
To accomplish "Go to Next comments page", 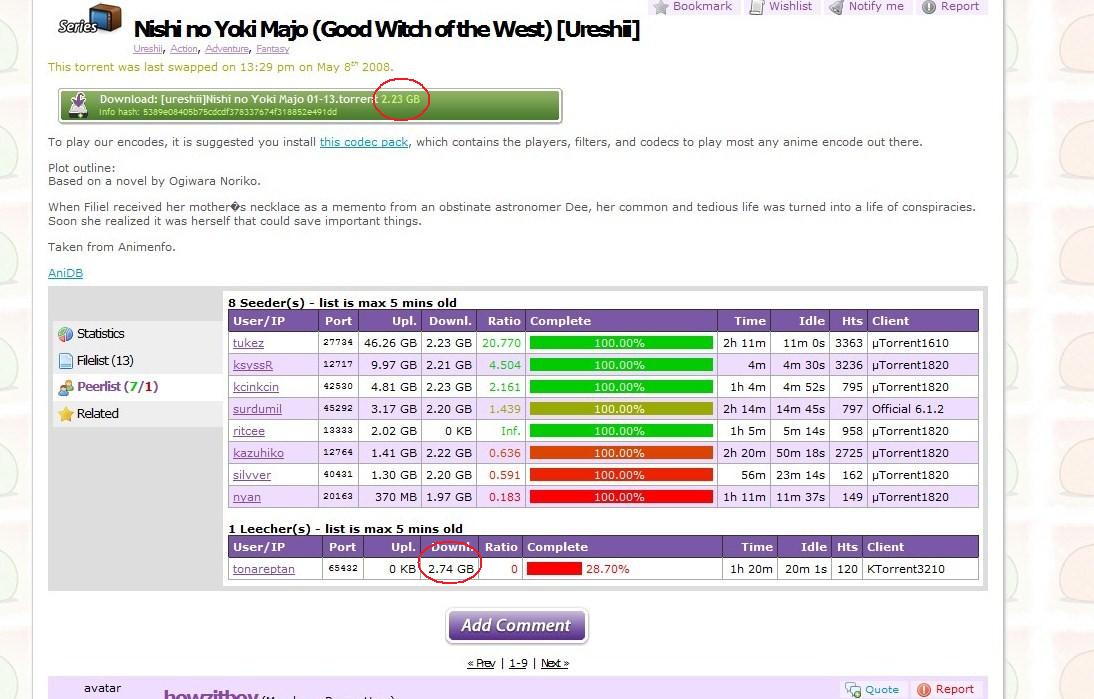I will pos(555,663).
